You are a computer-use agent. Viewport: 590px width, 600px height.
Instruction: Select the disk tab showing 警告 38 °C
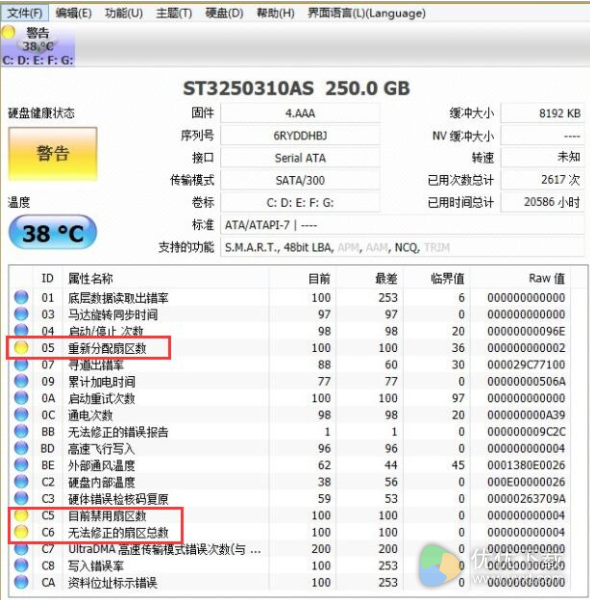(x=38, y=46)
